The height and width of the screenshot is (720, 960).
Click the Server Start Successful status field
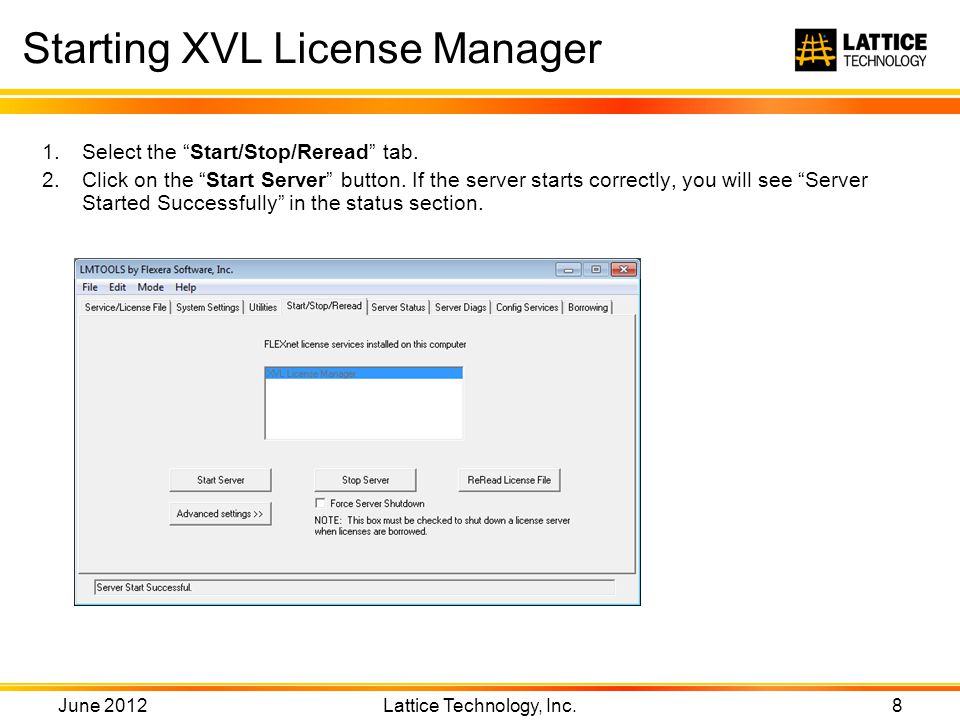(354, 587)
